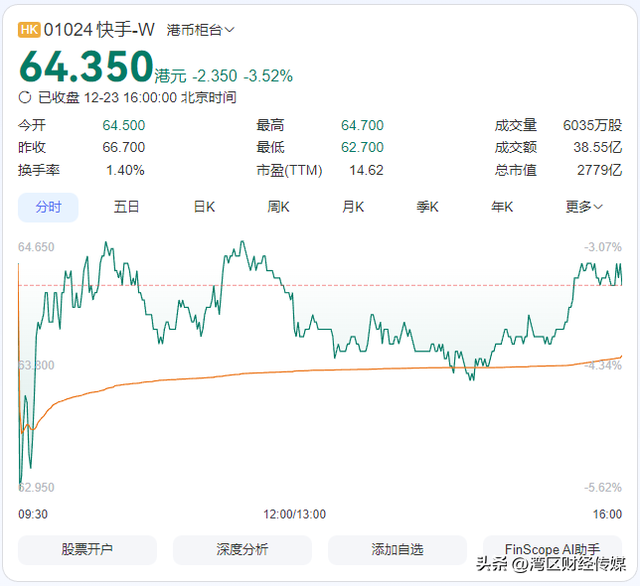The height and width of the screenshot is (586, 640).
Task: Click the 16:00 time axis label
Action: pos(607,514)
